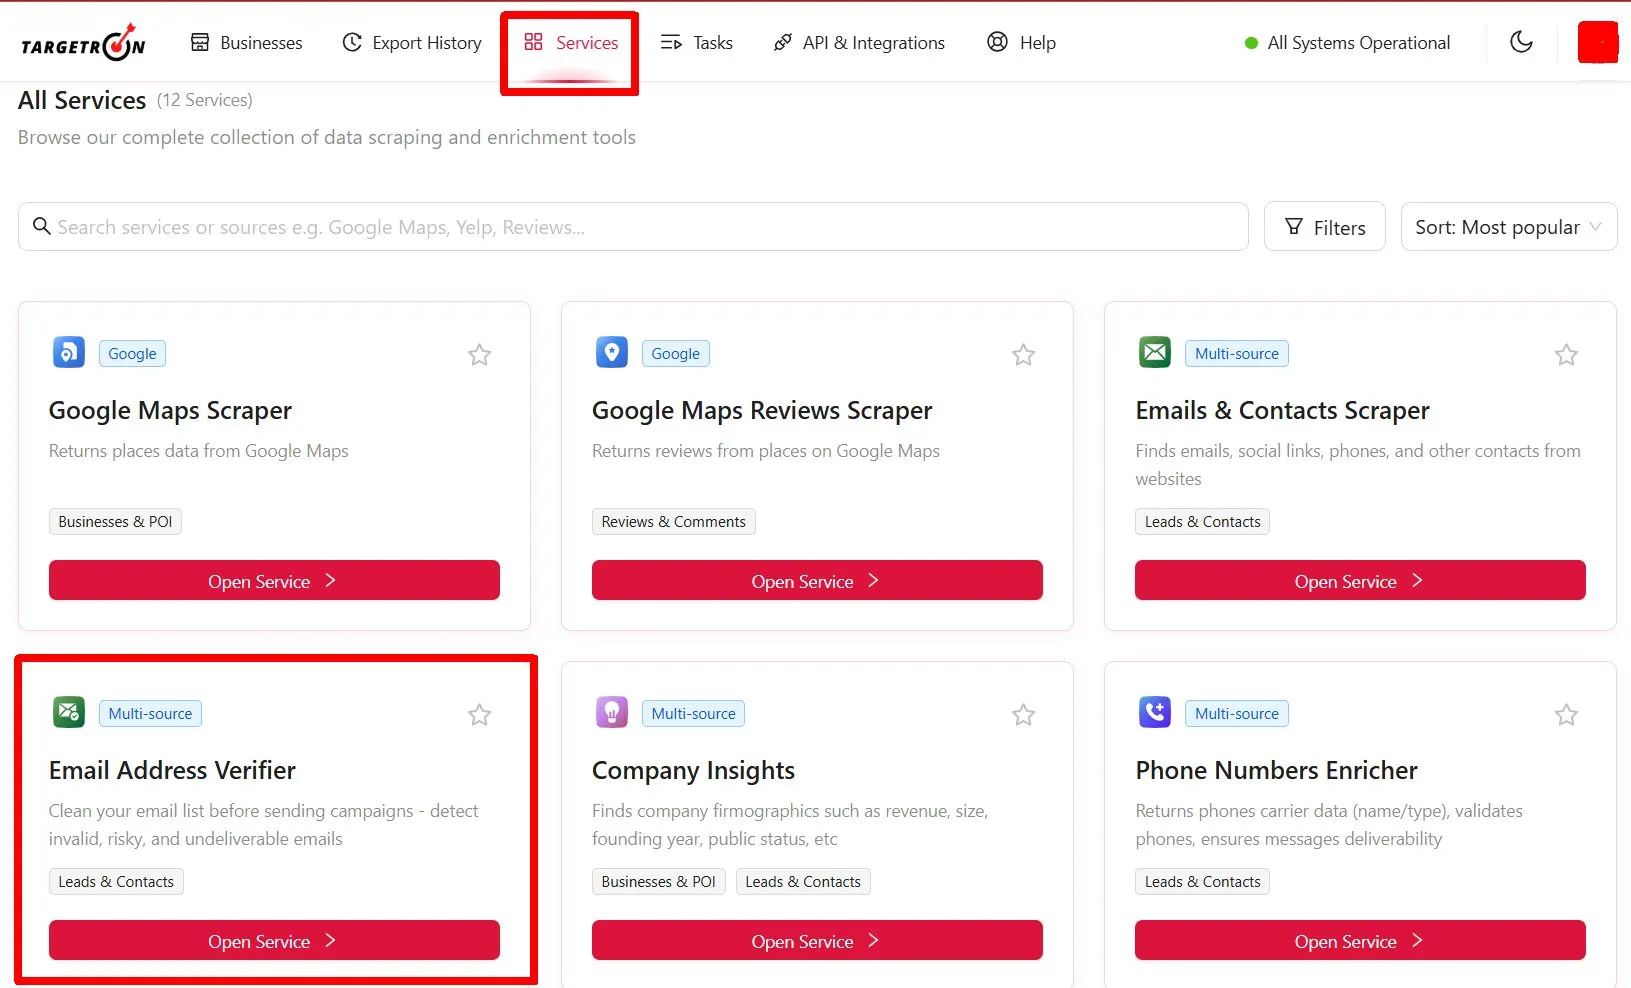This screenshot has width=1631, height=988.
Task: Click the Google Maps Reviews Scraper pin icon
Action: coord(612,353)
